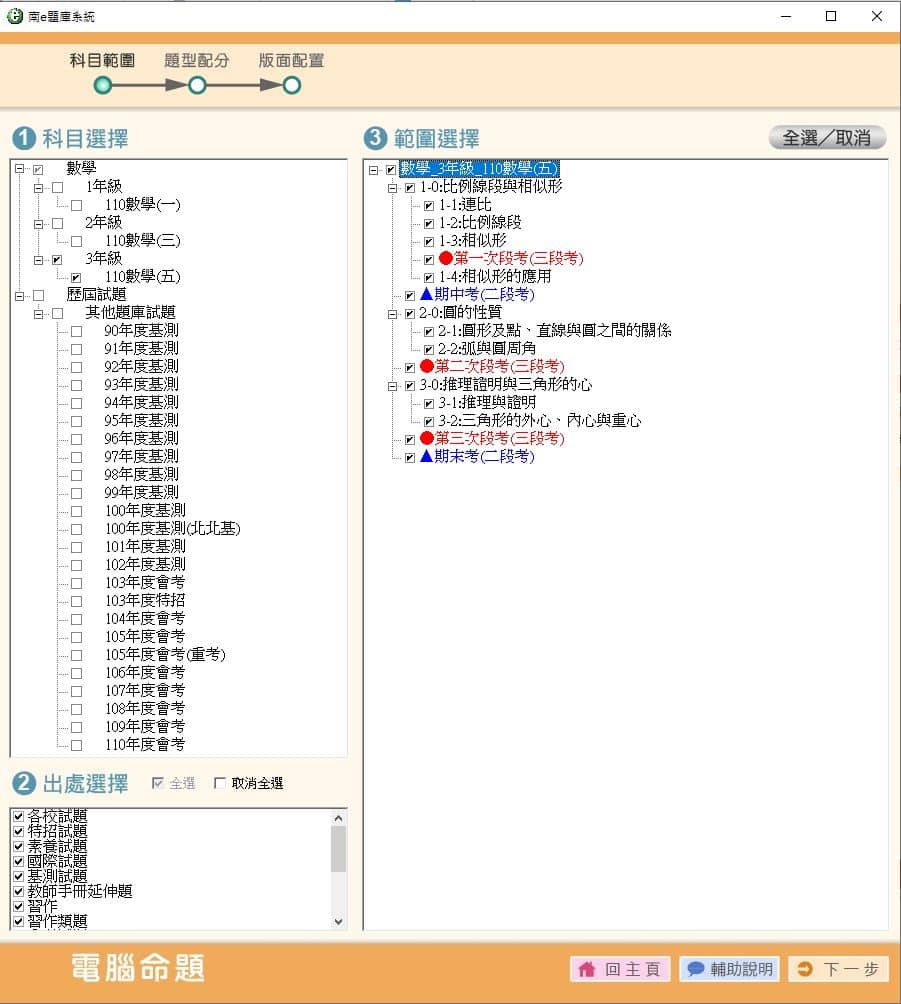Screen dimensions: 901x1004
Task: Go to the 版面配置 step label
Action: [x=291, y=60]
